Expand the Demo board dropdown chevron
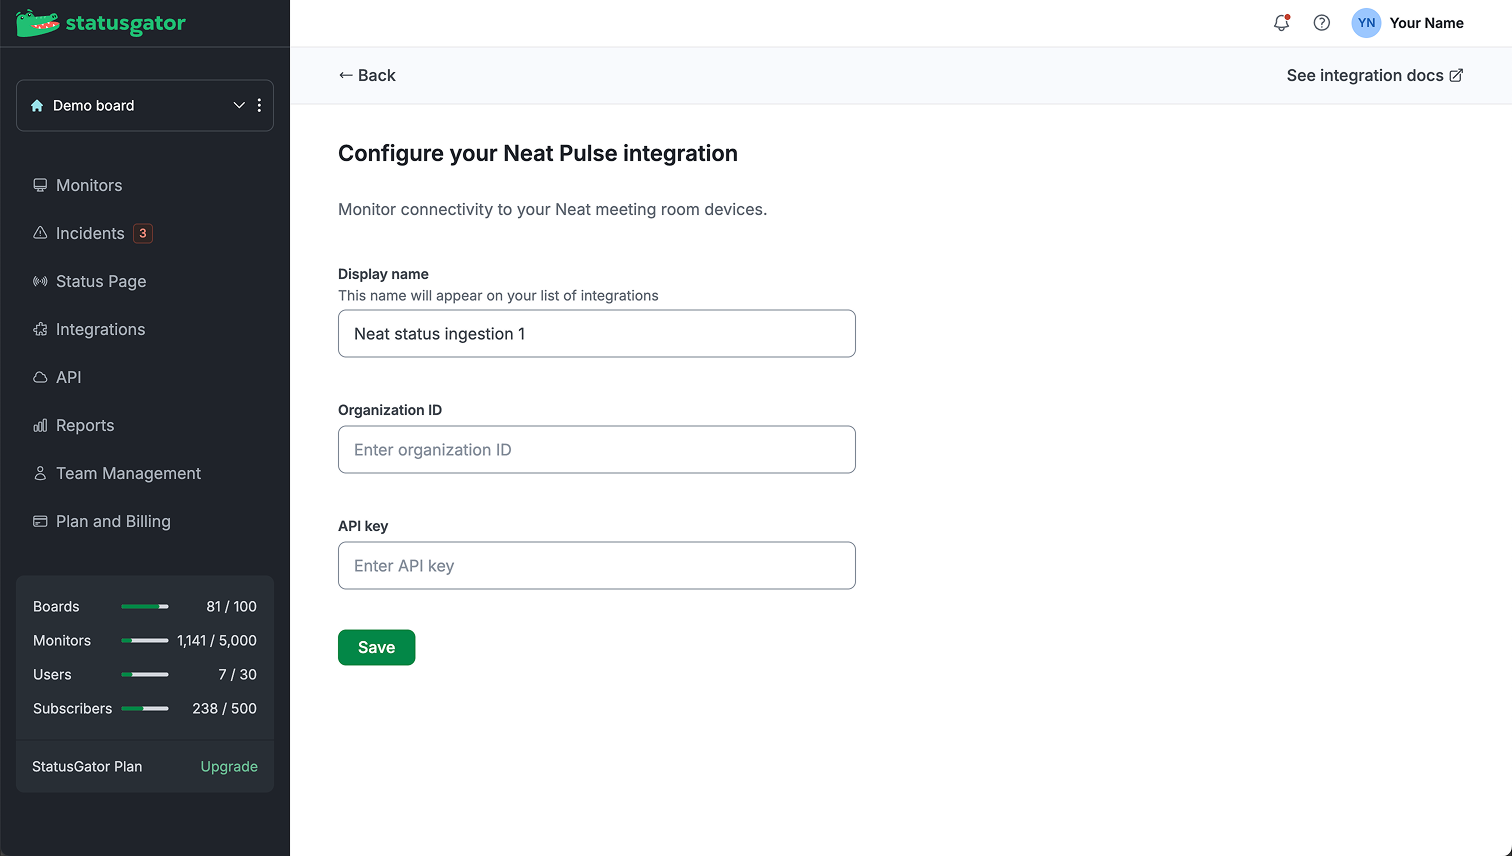The height and width of the screenshot is (856, 1512). [x=239, y=106]
